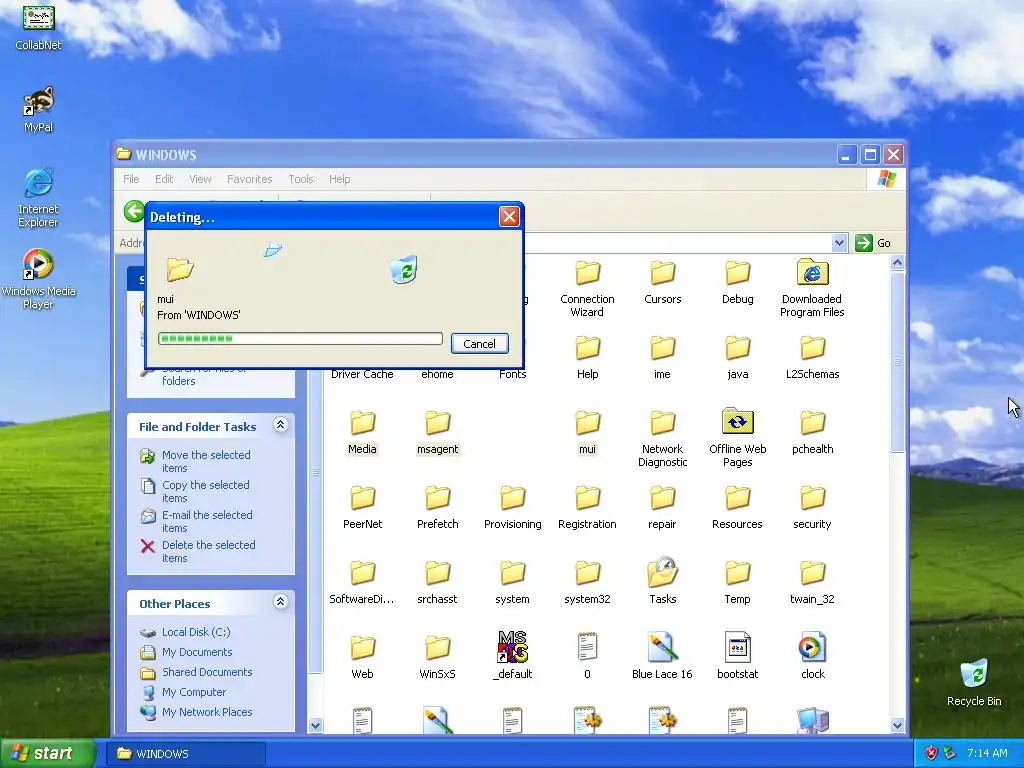This screenshot has height=768, width=1024.
Task: Select the Prefetch folder
Action: click(x=438, y=507)
